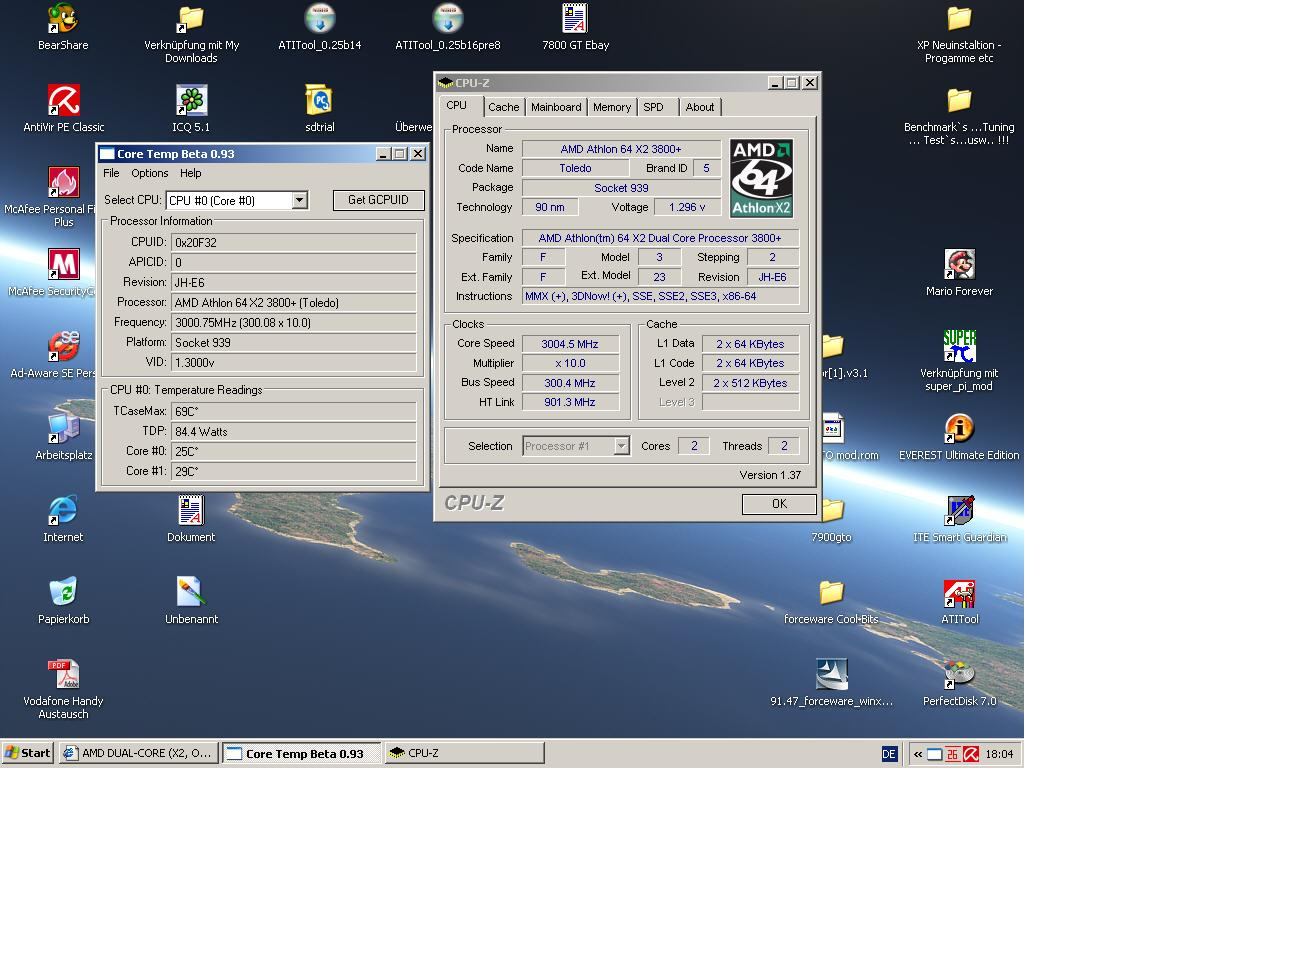Open the McAfee Personal Firewall Plus icon
The width and height of the screenshot is (1296, 972).
click(63, 182)
